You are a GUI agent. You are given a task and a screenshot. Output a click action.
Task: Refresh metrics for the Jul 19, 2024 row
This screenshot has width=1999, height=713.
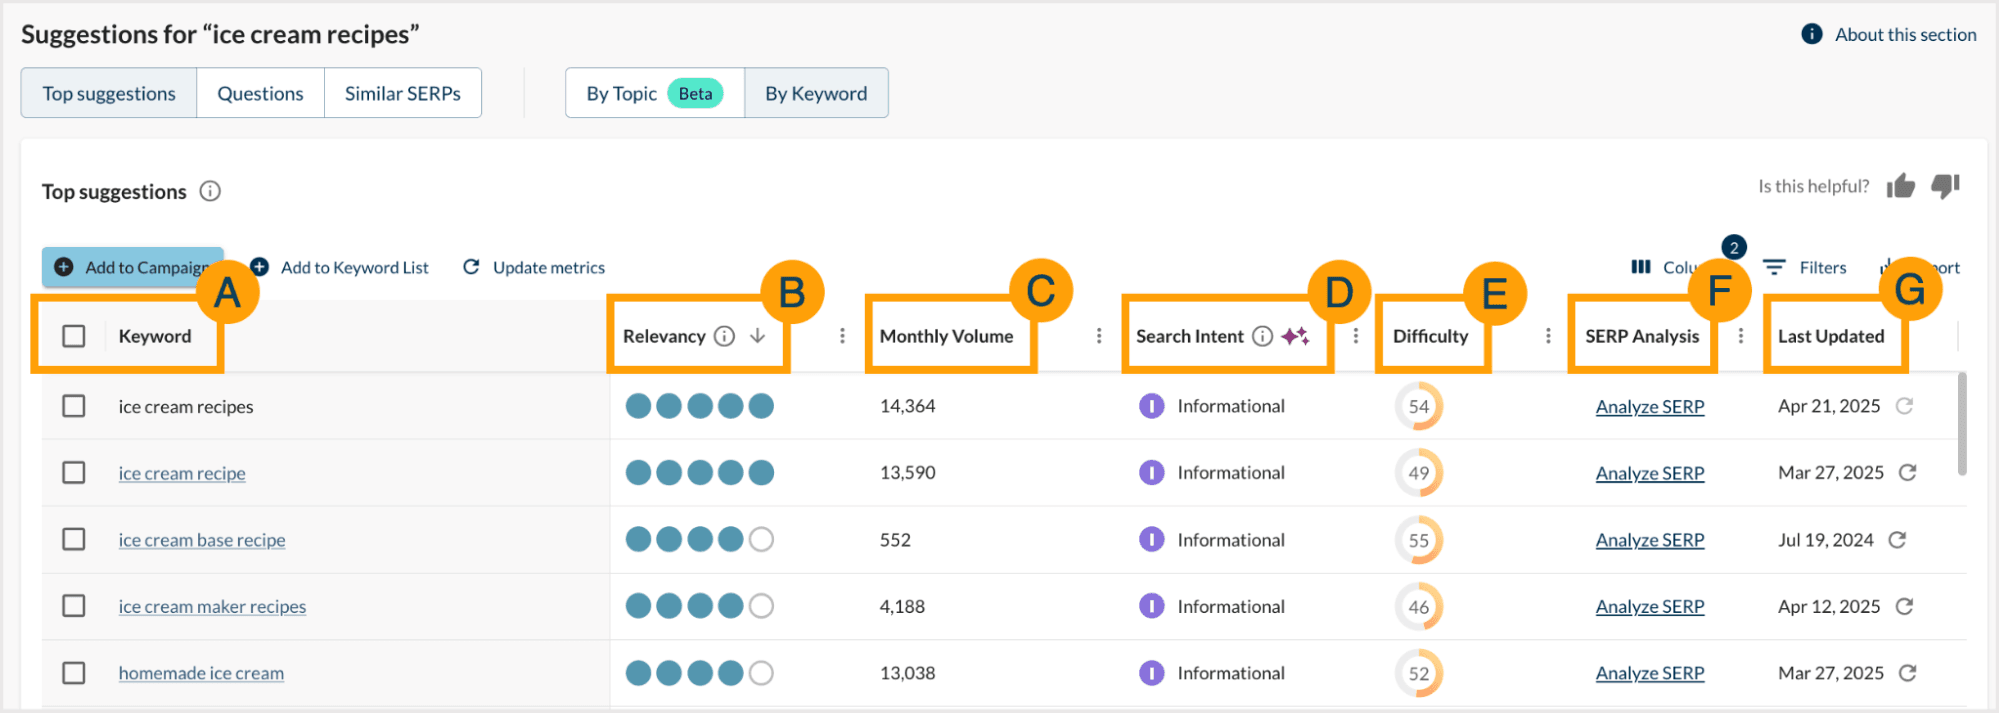pyautogui.click(x=1897, y=540)
